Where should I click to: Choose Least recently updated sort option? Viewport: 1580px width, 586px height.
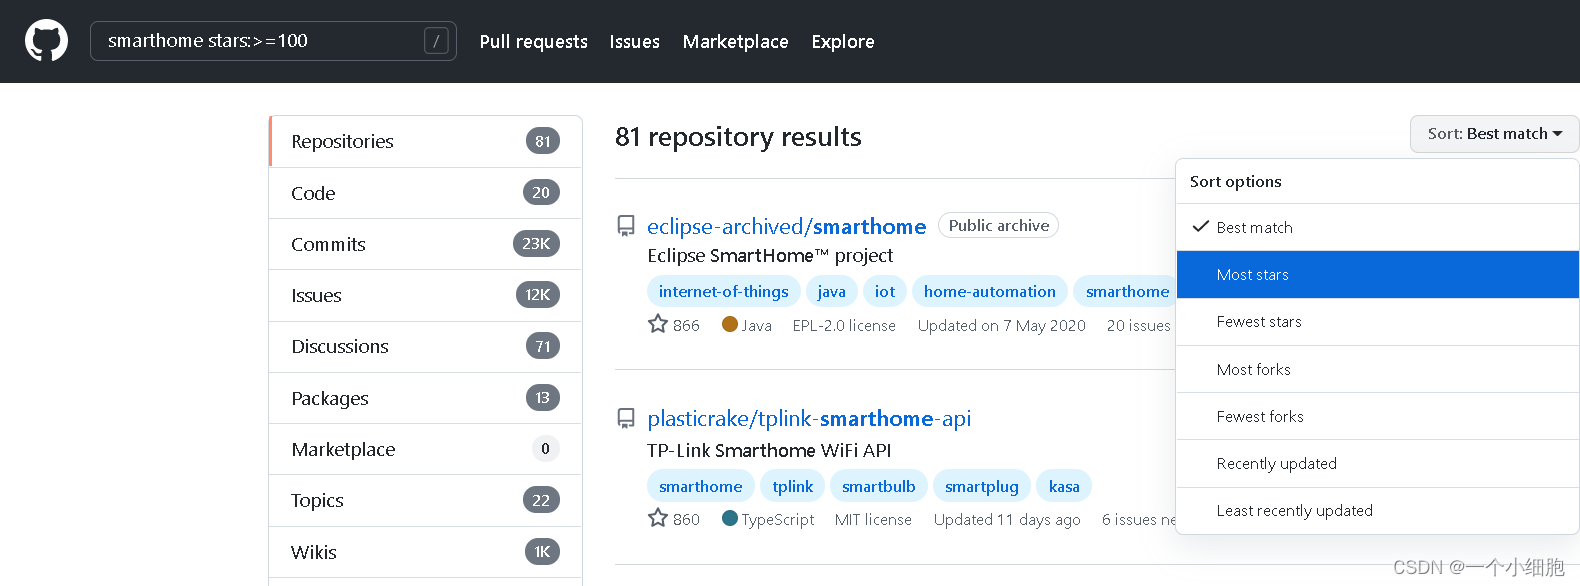coord(1377,511)
